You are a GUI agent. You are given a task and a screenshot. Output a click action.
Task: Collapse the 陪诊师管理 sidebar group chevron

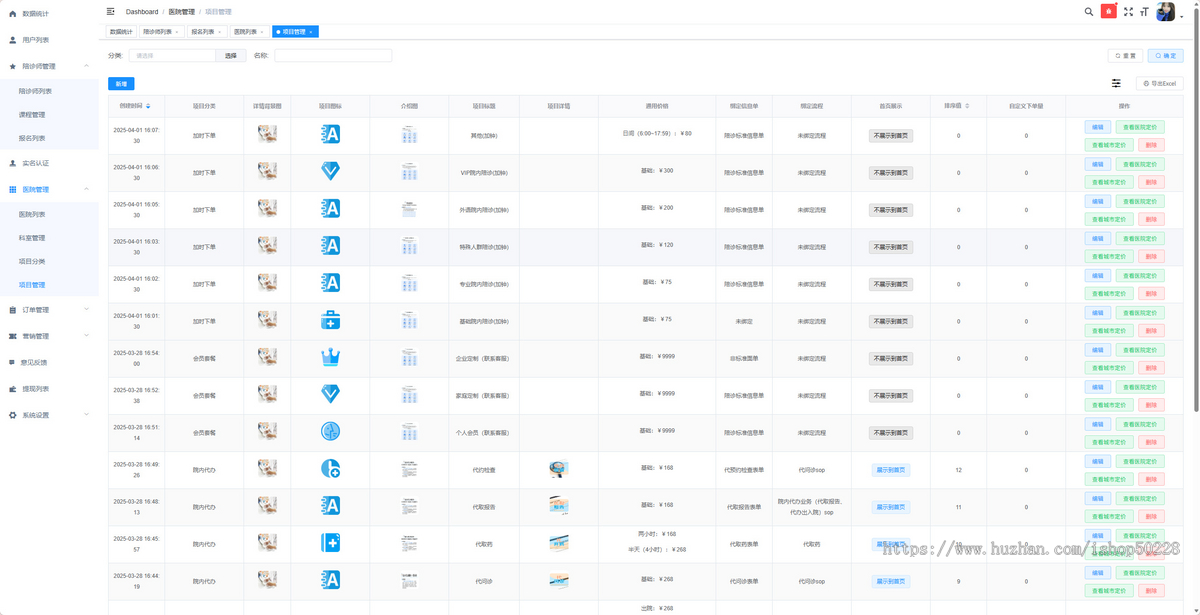(87, 66)
